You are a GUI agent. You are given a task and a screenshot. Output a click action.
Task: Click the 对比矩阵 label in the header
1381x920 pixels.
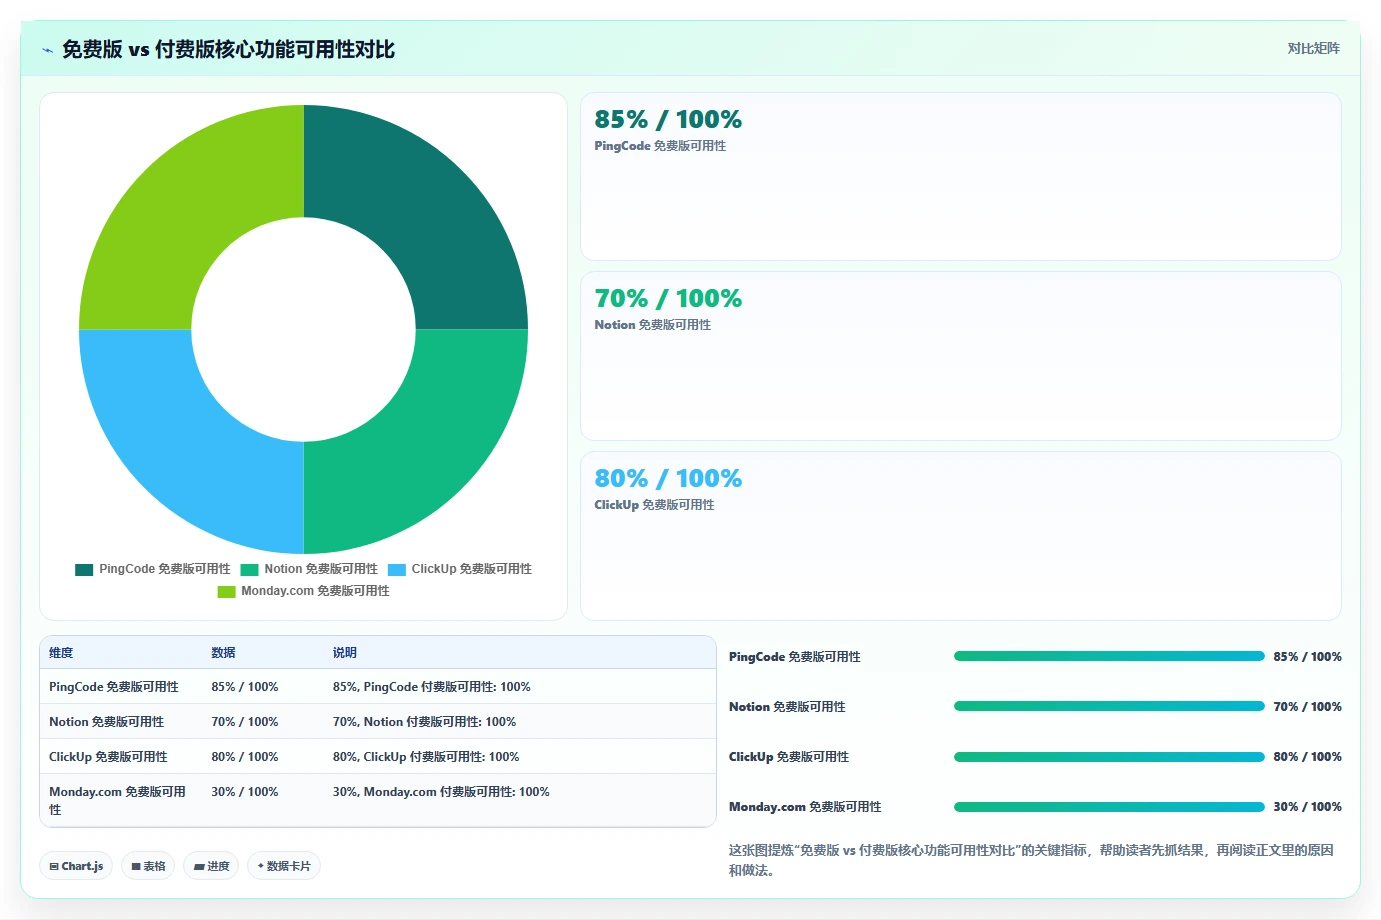1313,48
